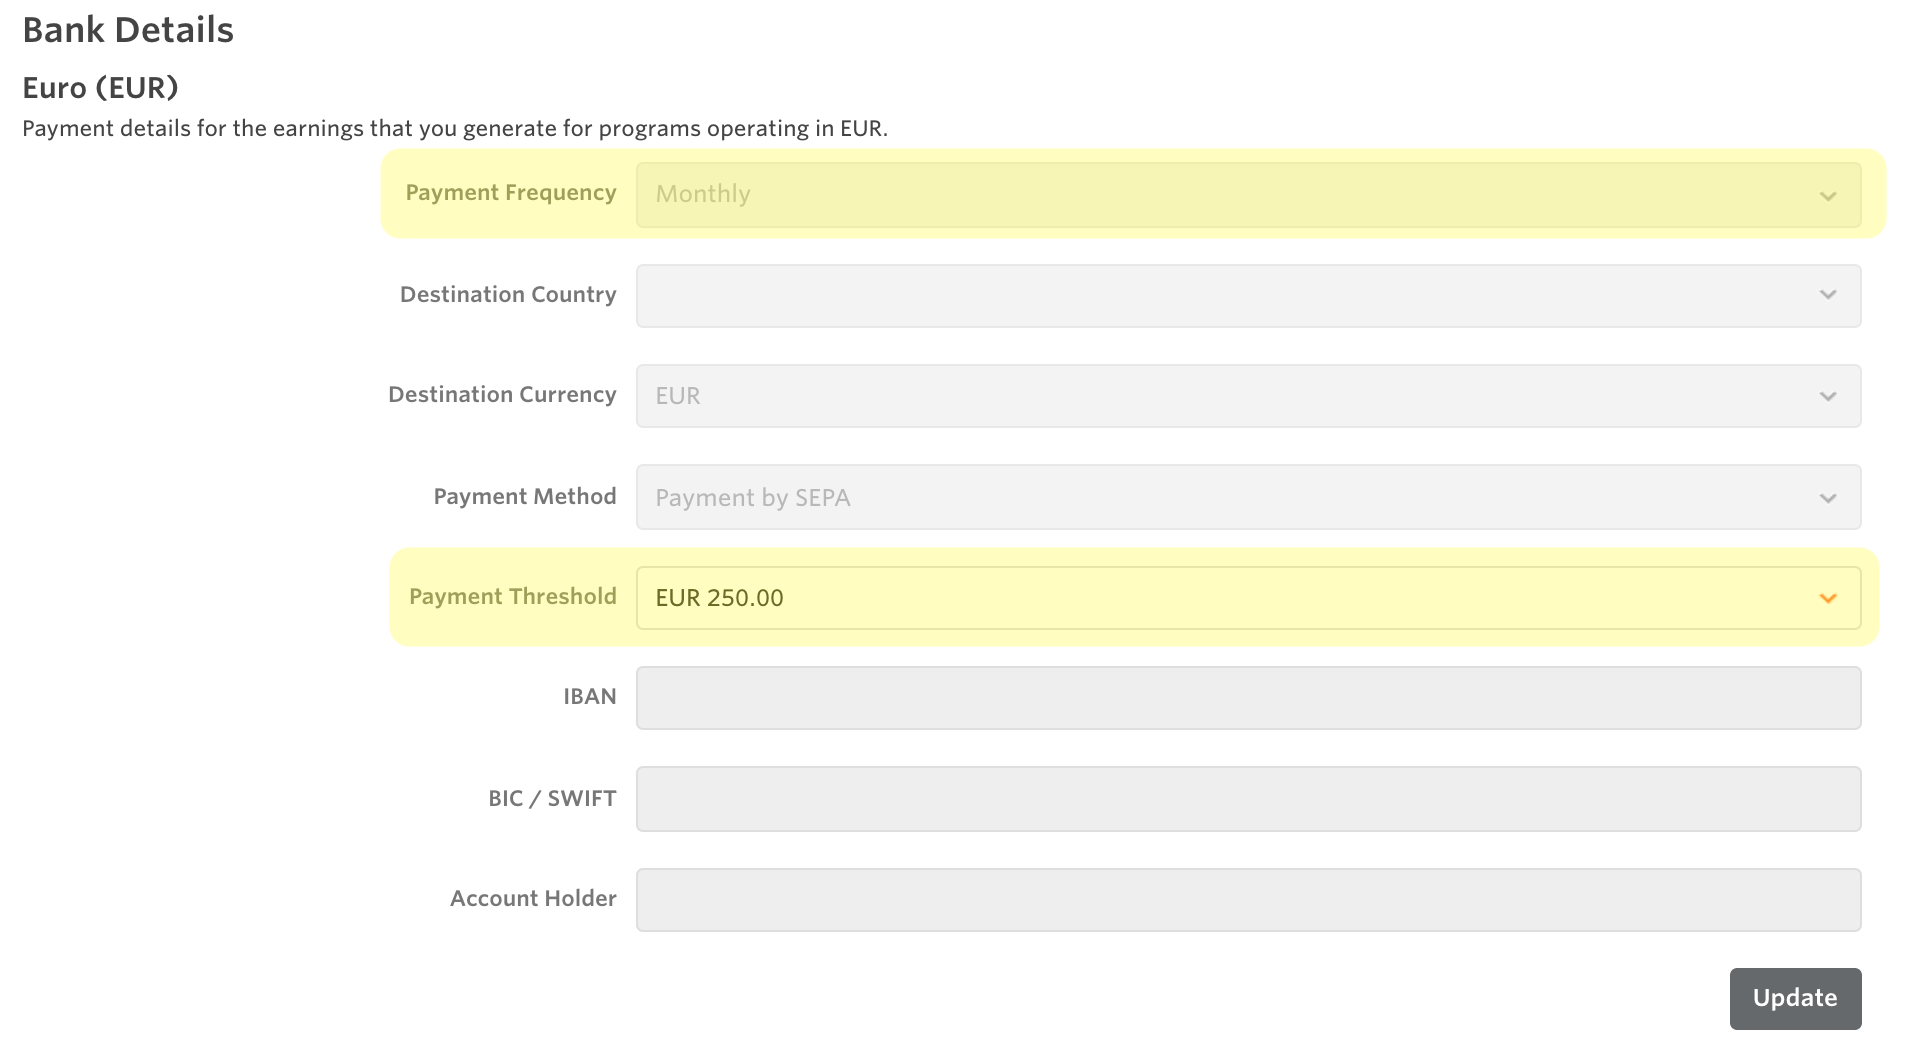
Task: Expand the Destination Country dropdown
Action: coord(1248,295)
